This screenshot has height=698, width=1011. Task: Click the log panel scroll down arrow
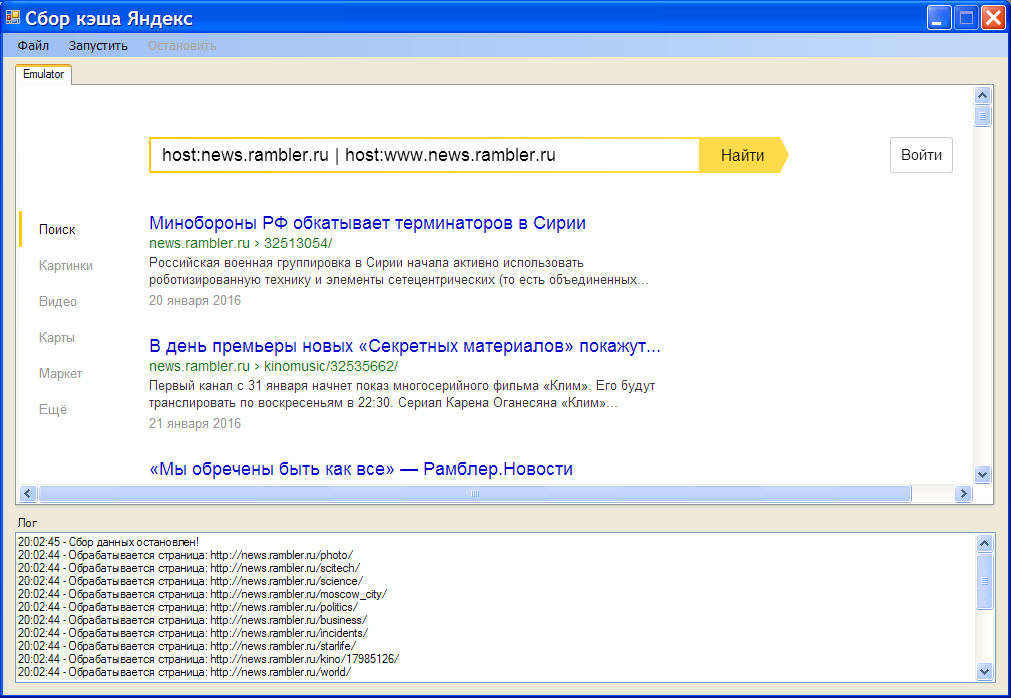click(x=984, y=671)
